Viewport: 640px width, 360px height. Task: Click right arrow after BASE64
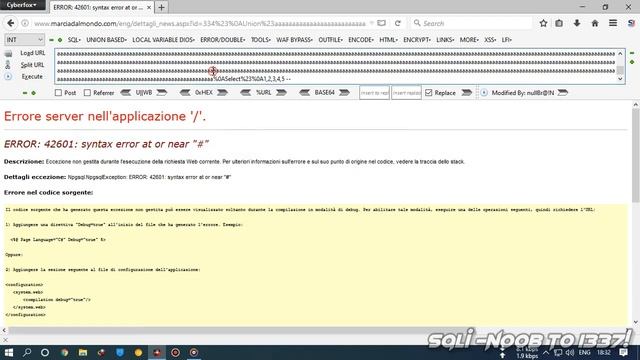tap(344, 93)
